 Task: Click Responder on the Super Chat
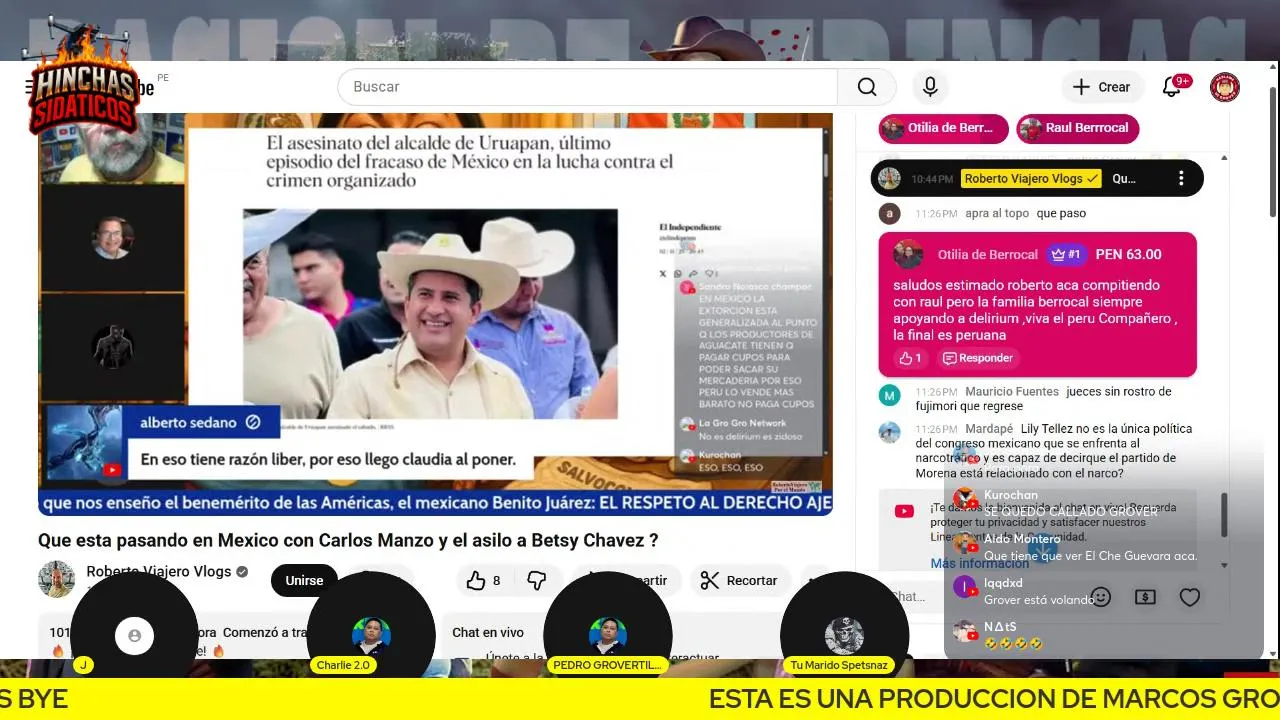click(x=978, y=358)
